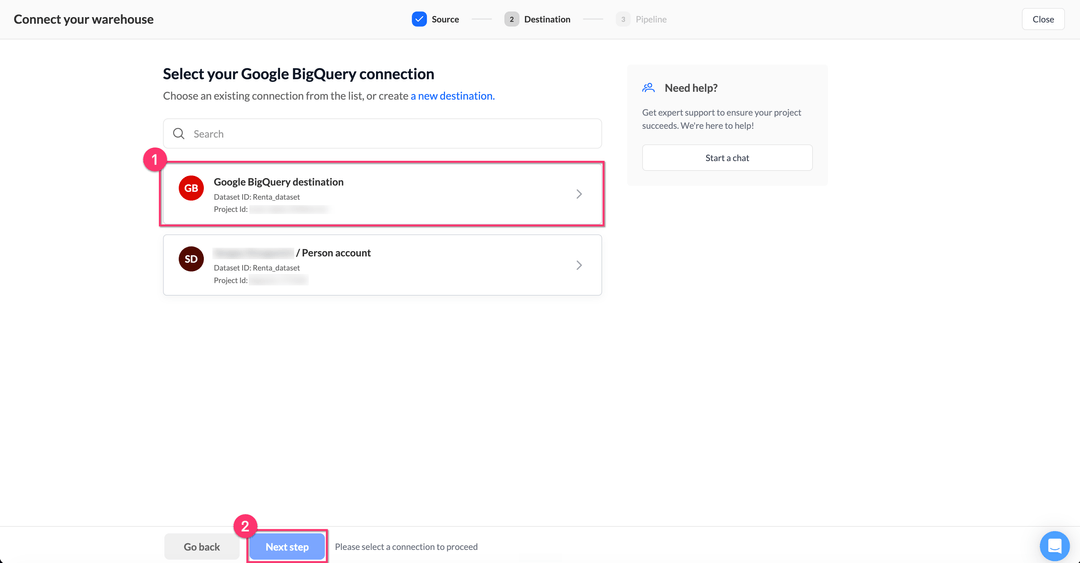
Task: Click the Need help people icon
Action: (648, 88)
